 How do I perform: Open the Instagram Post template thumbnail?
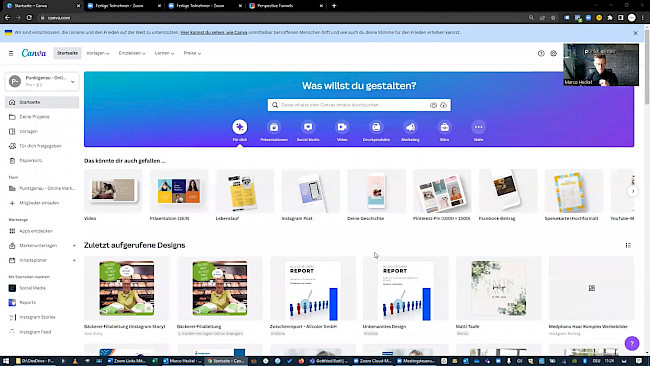click(310, 191)
